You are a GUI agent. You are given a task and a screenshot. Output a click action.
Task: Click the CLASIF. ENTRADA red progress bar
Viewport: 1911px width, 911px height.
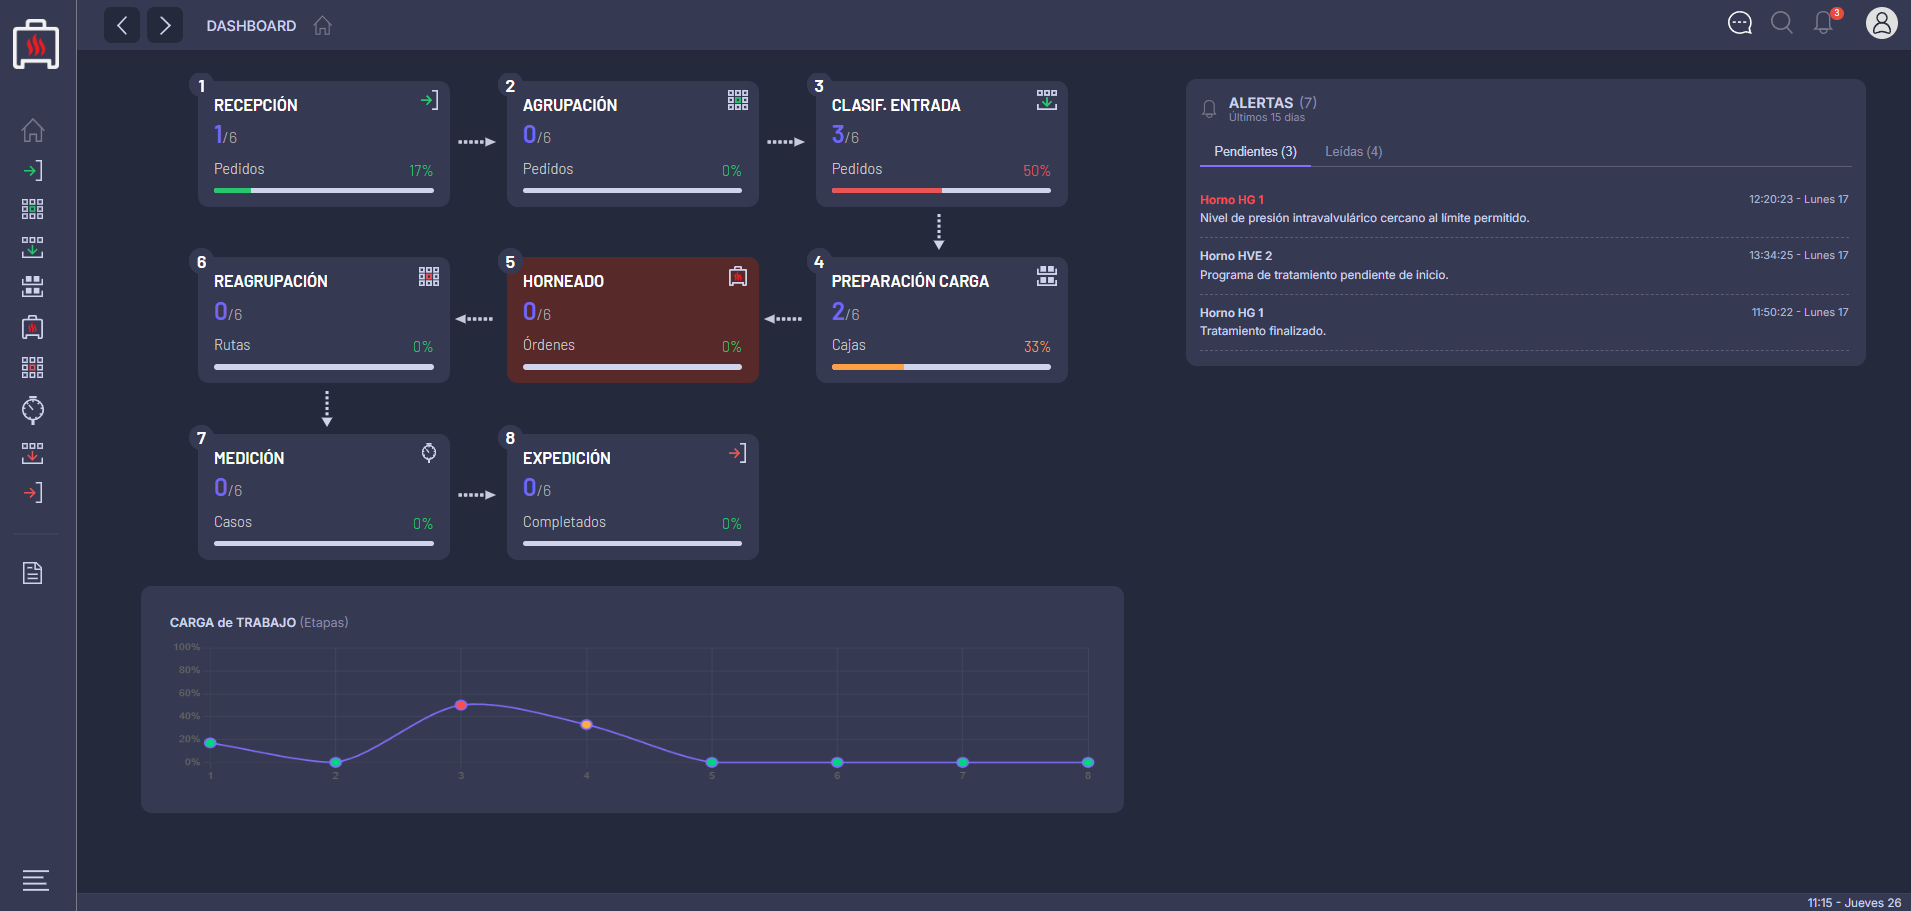[886, 190]
